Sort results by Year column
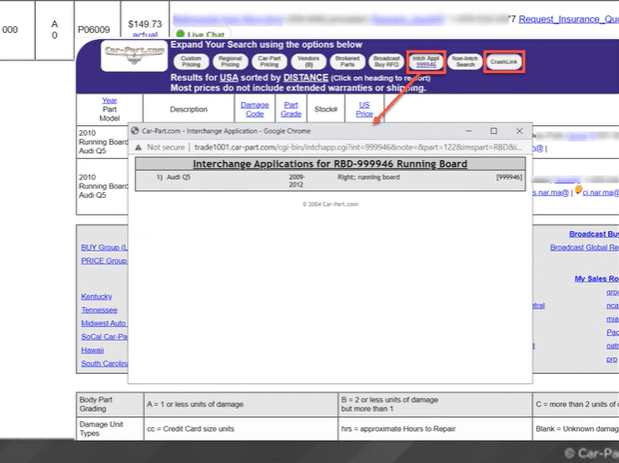The image size is (619, 463). (109, 100)
